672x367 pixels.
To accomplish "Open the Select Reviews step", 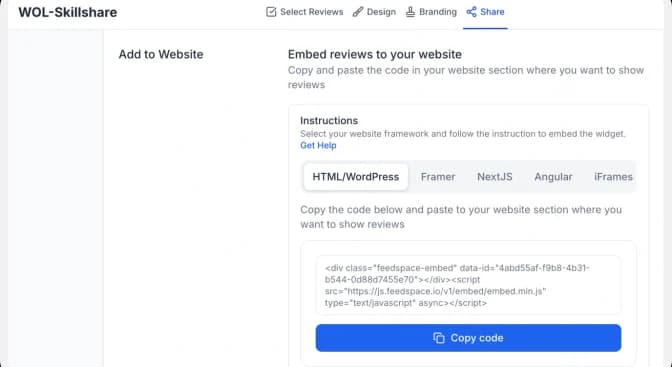I will pyautogui.click(x=312, y=12).
